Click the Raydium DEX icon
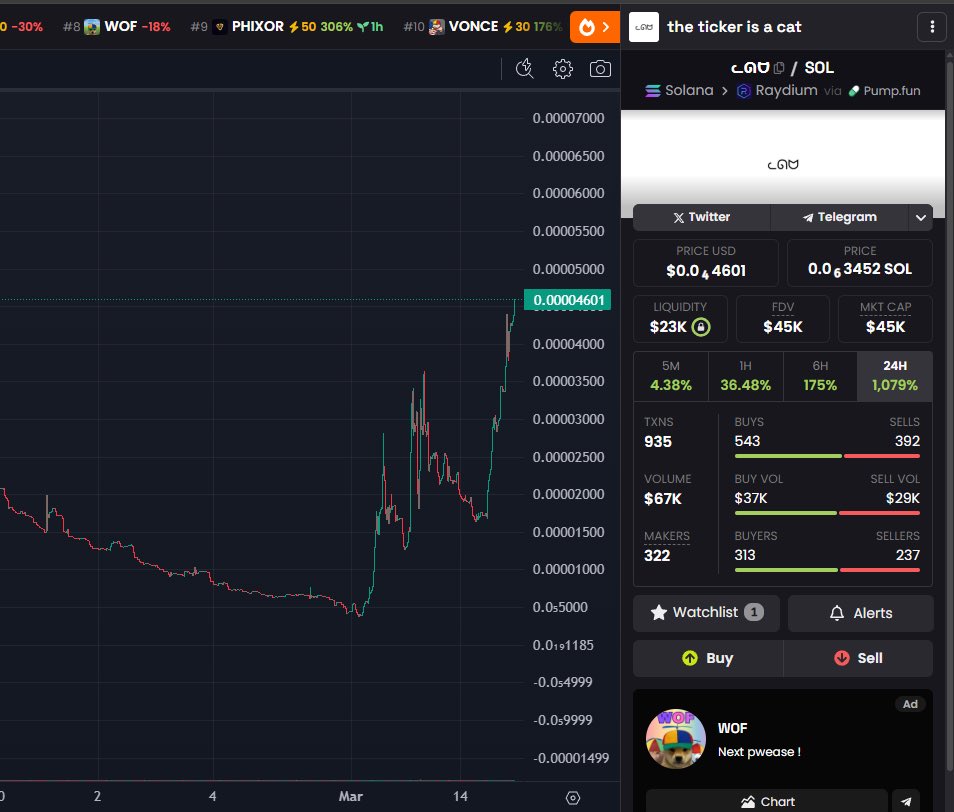The width and height of the screenshot is (954, 812). [743, 91]
